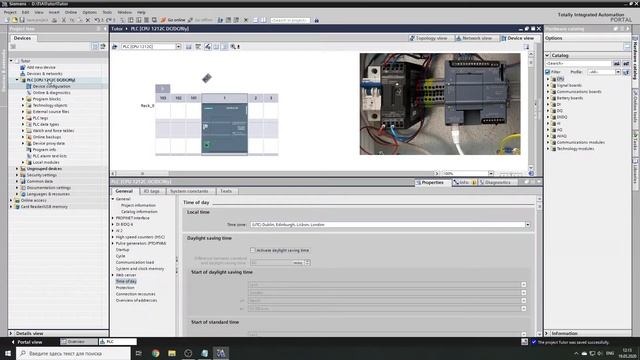Screen dimensions: 640x360
Task: Expand Web server in properties tree
Action: (113, 275)
